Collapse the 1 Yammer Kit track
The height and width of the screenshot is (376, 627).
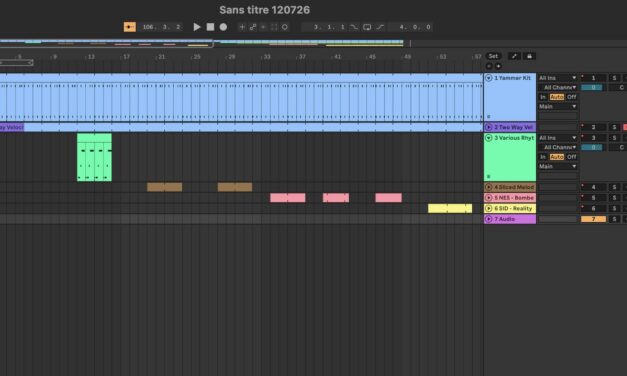pyautogui.click(x=489, y=78)
